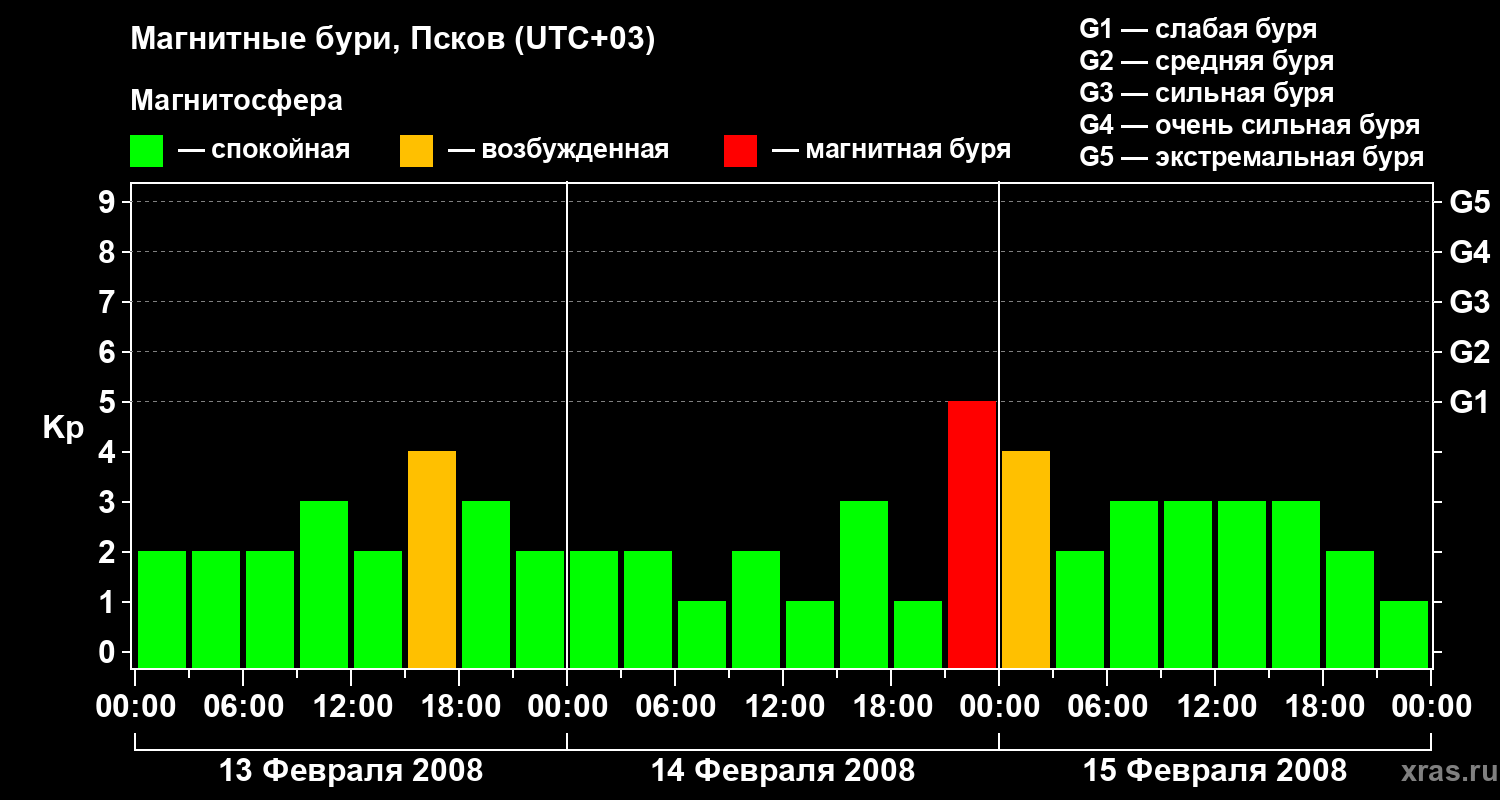1500x800 pixels.
Task: Click the '14 Февраля 2008' date label
Action: point(783,771)
